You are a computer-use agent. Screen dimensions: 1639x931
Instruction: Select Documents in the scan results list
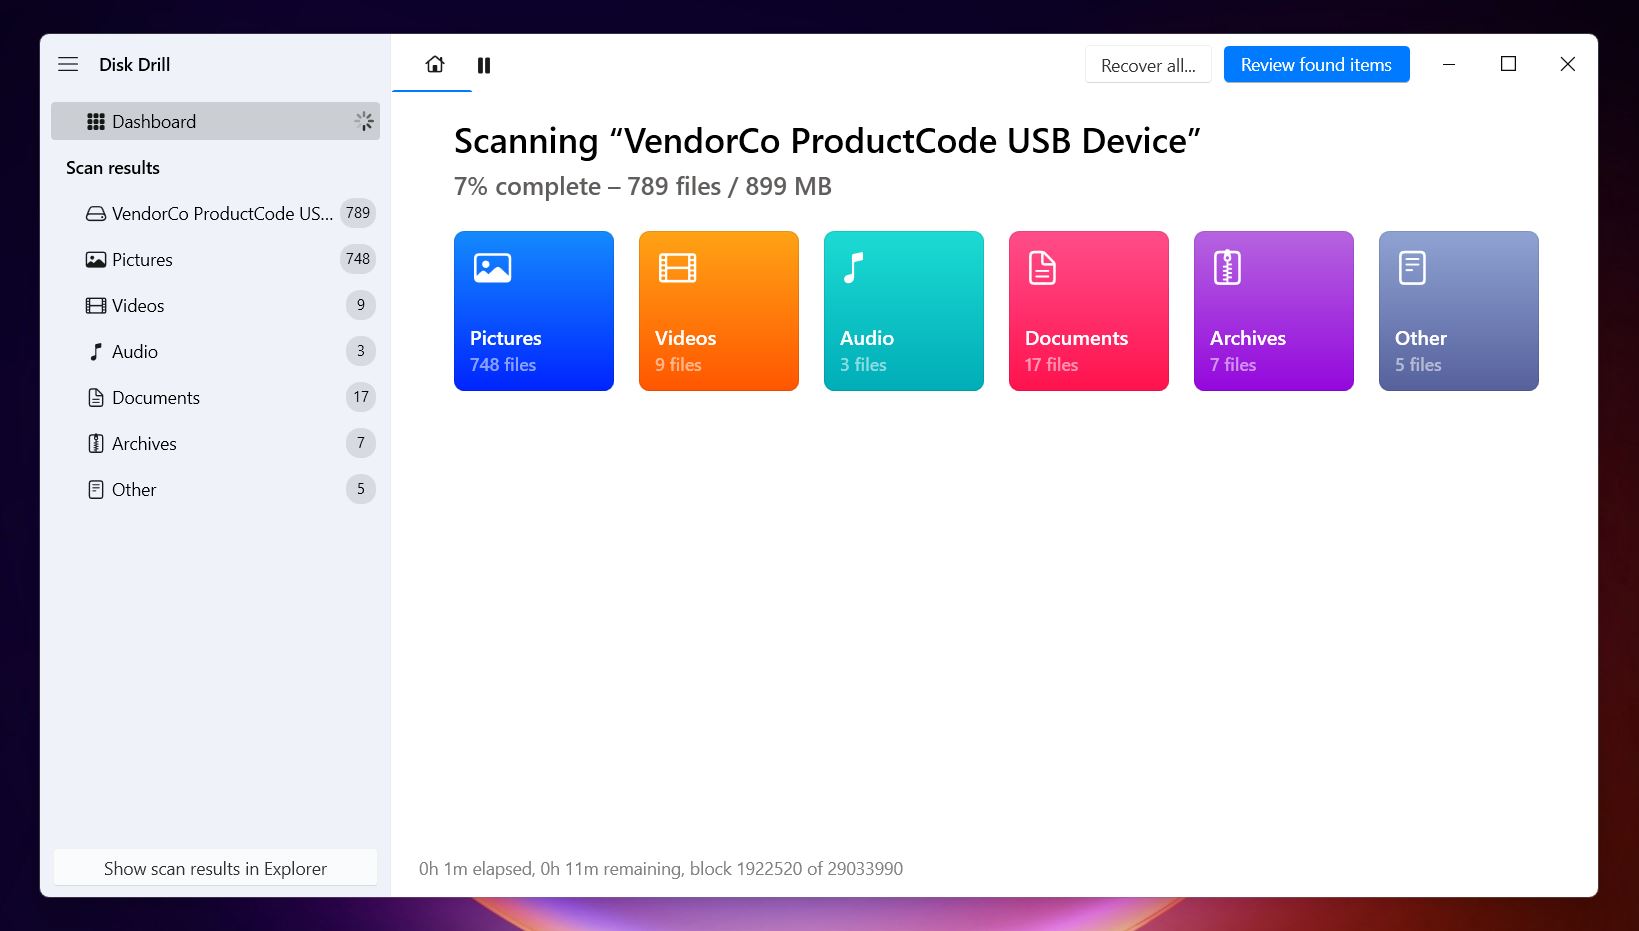point(215,397)
